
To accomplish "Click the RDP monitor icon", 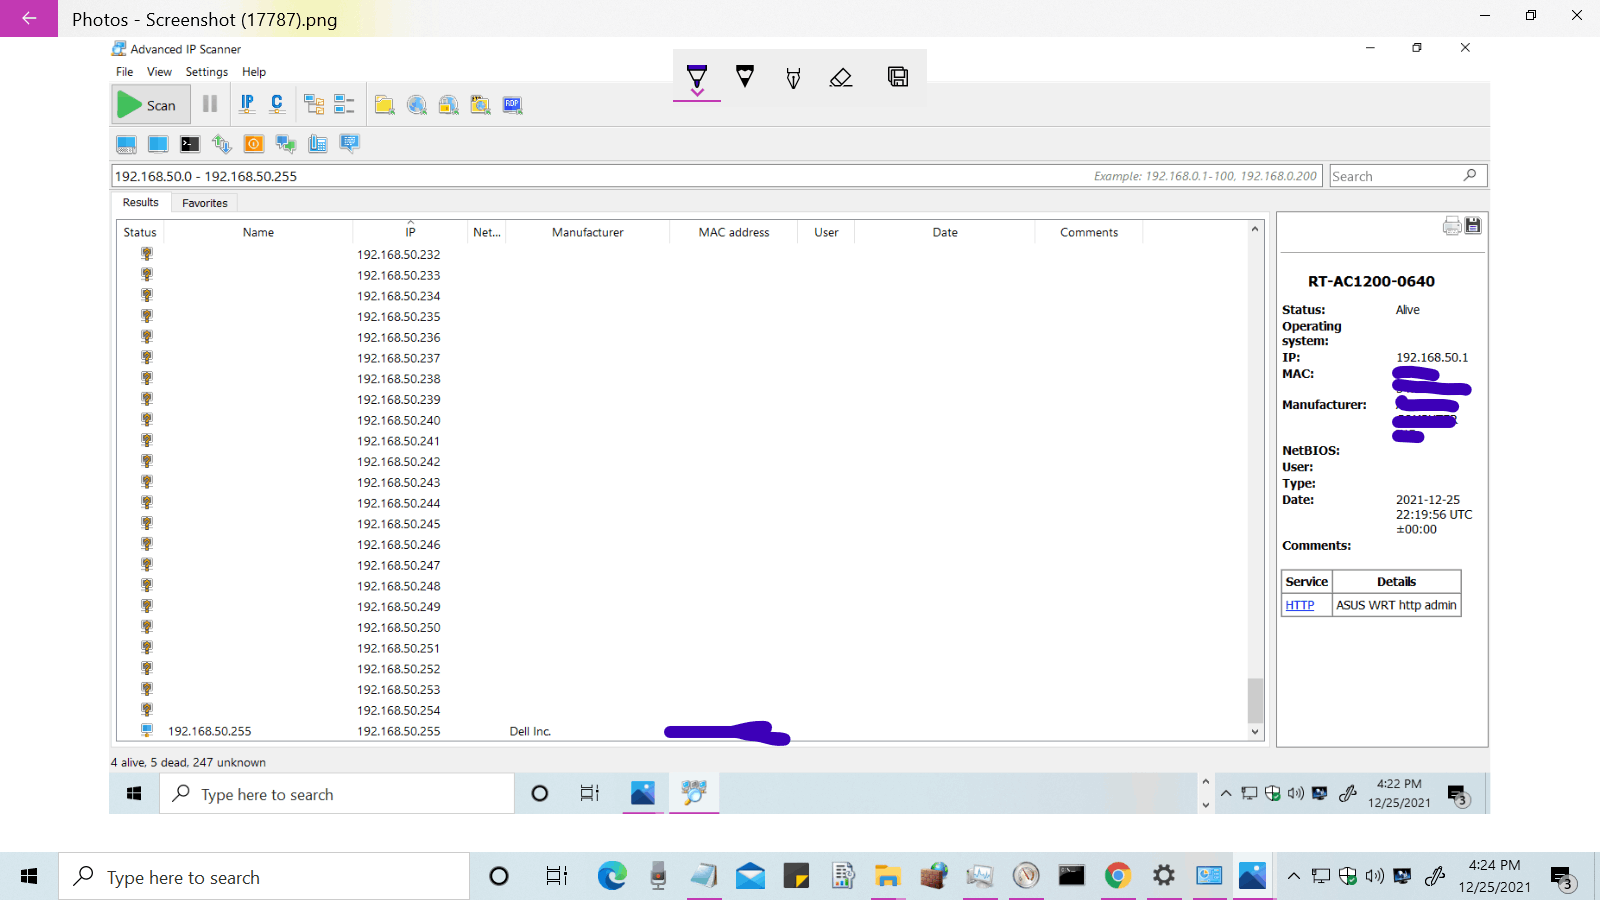I will coord(513,105).
